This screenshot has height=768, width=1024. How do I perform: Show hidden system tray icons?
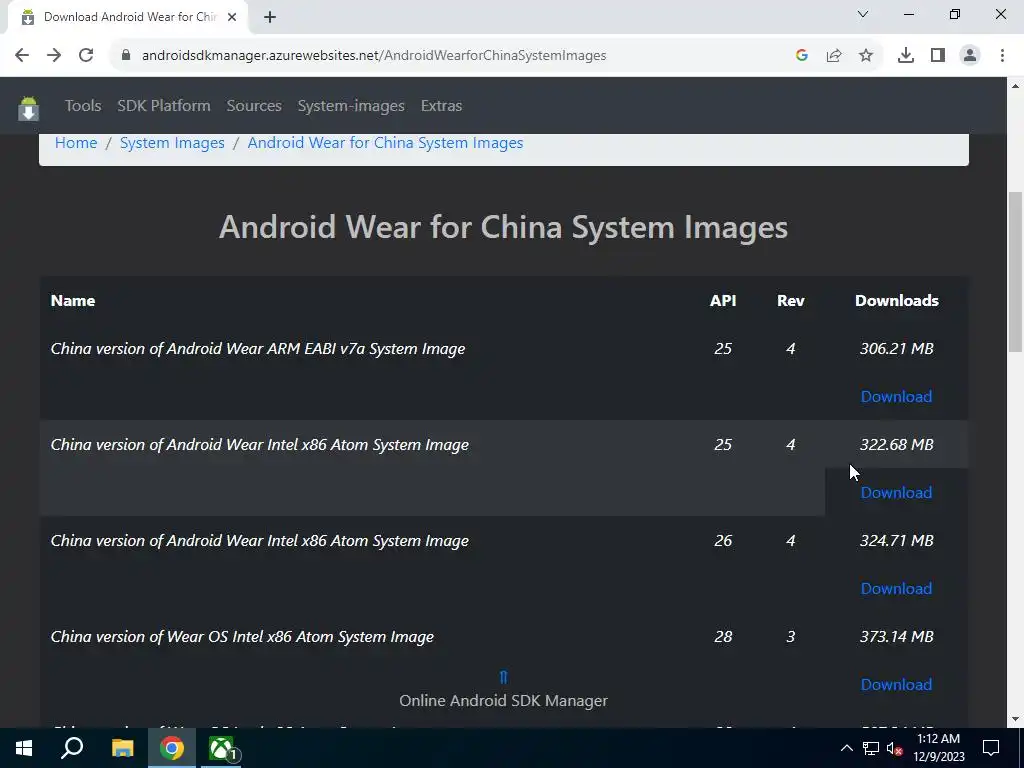pos(846,748)
